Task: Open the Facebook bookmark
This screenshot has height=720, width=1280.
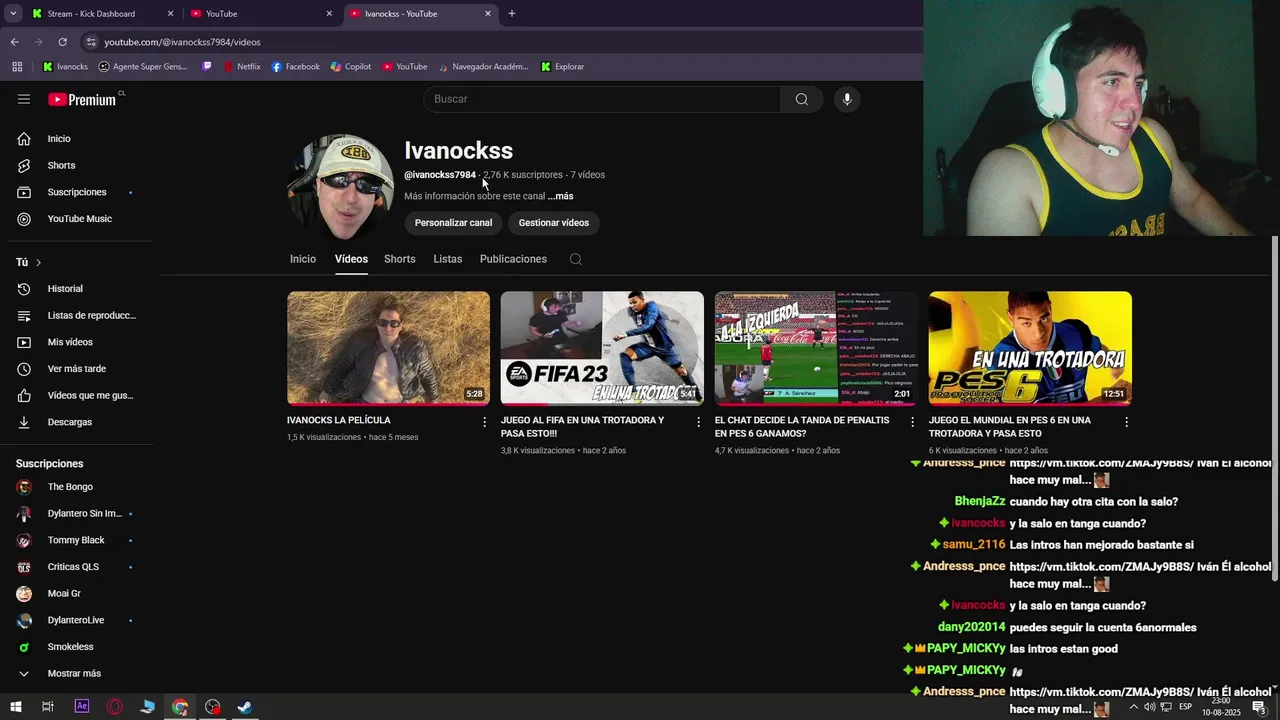Action: (x=295, y=67)
